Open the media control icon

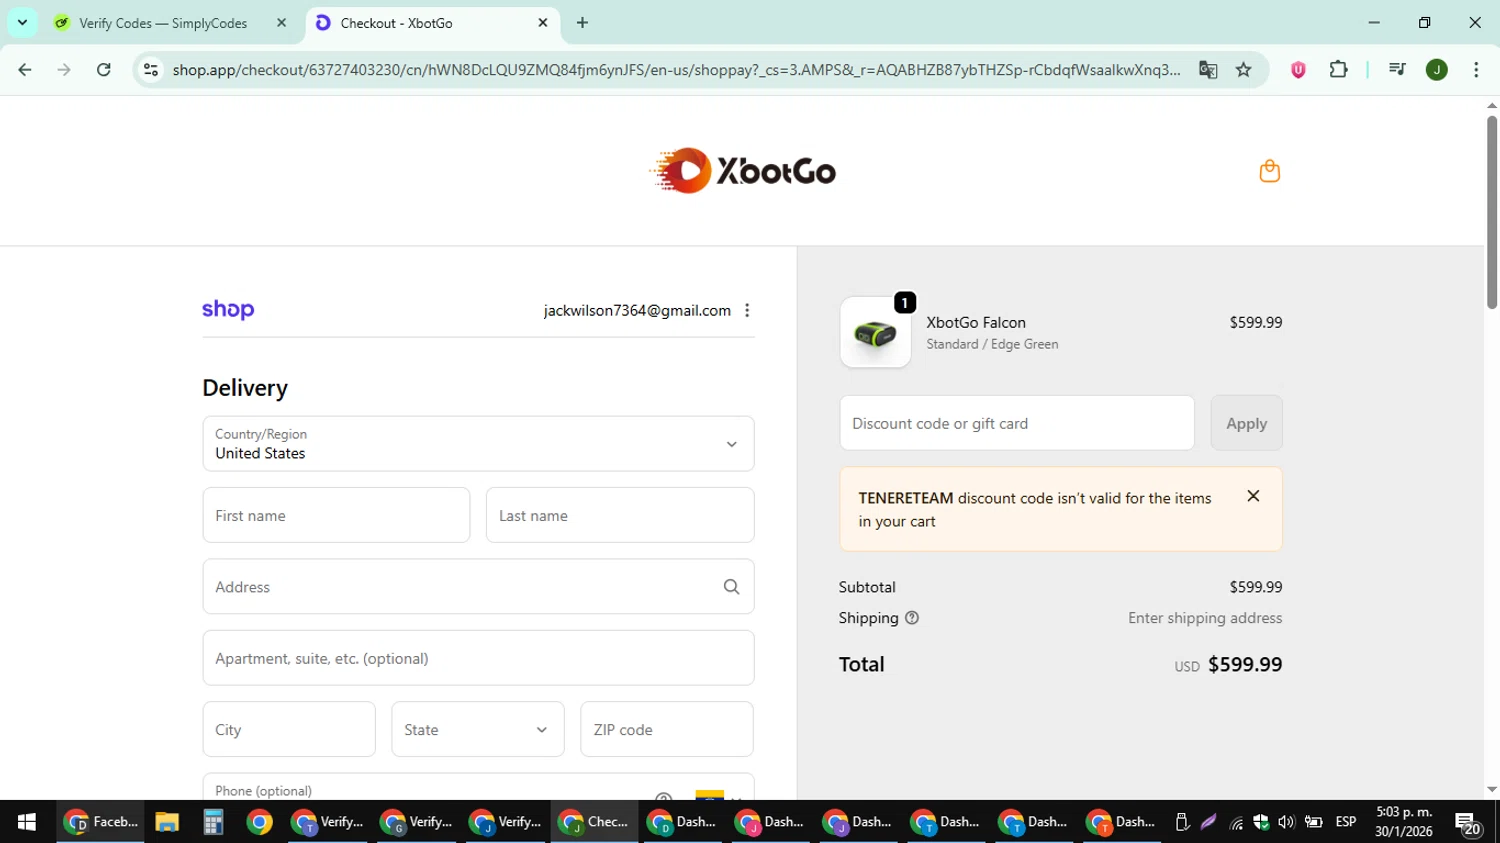(1397, 70)
